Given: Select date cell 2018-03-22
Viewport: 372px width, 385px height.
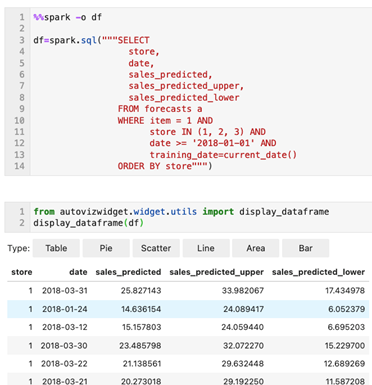Looking at the screenshot, I should click(64, 364).
